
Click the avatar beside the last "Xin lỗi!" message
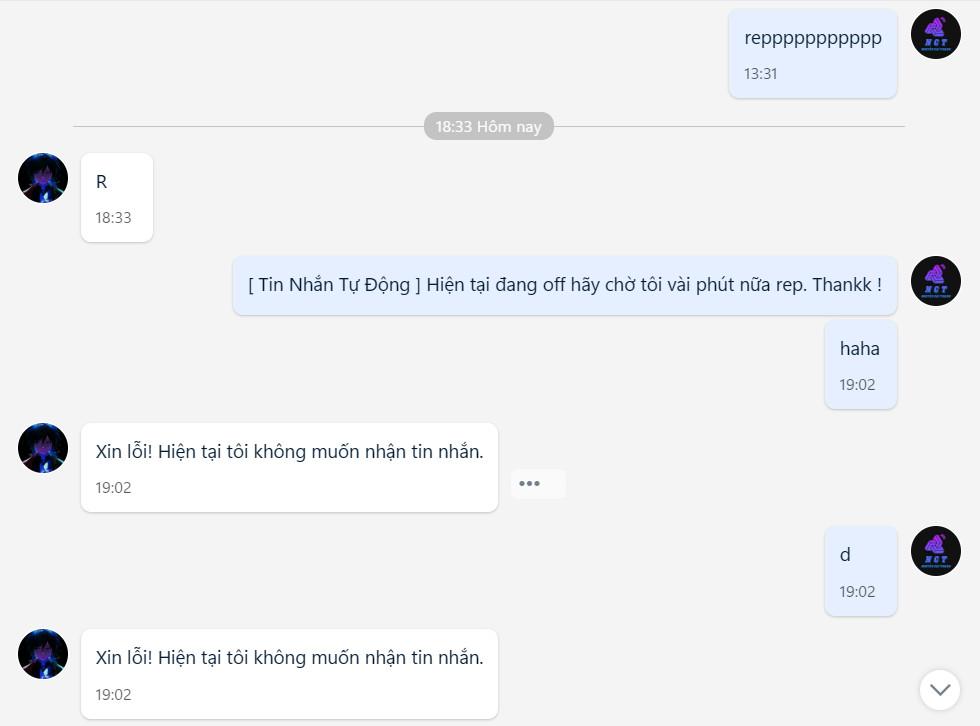coord(43,654)
